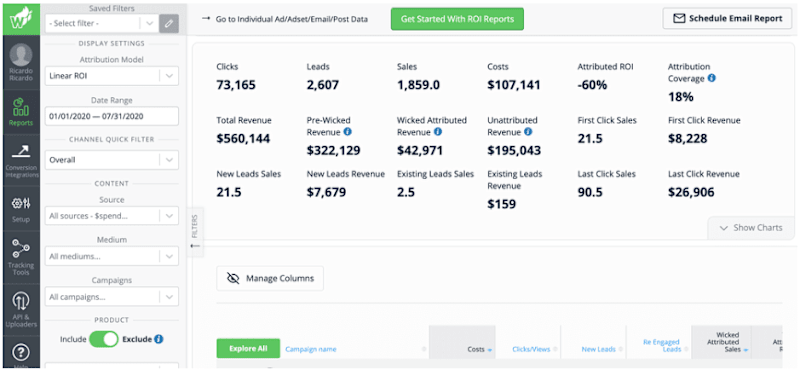Collapse the Filters panel arrow tab
Viewport: 800px width, 370px height.
(x=195, y=232)
